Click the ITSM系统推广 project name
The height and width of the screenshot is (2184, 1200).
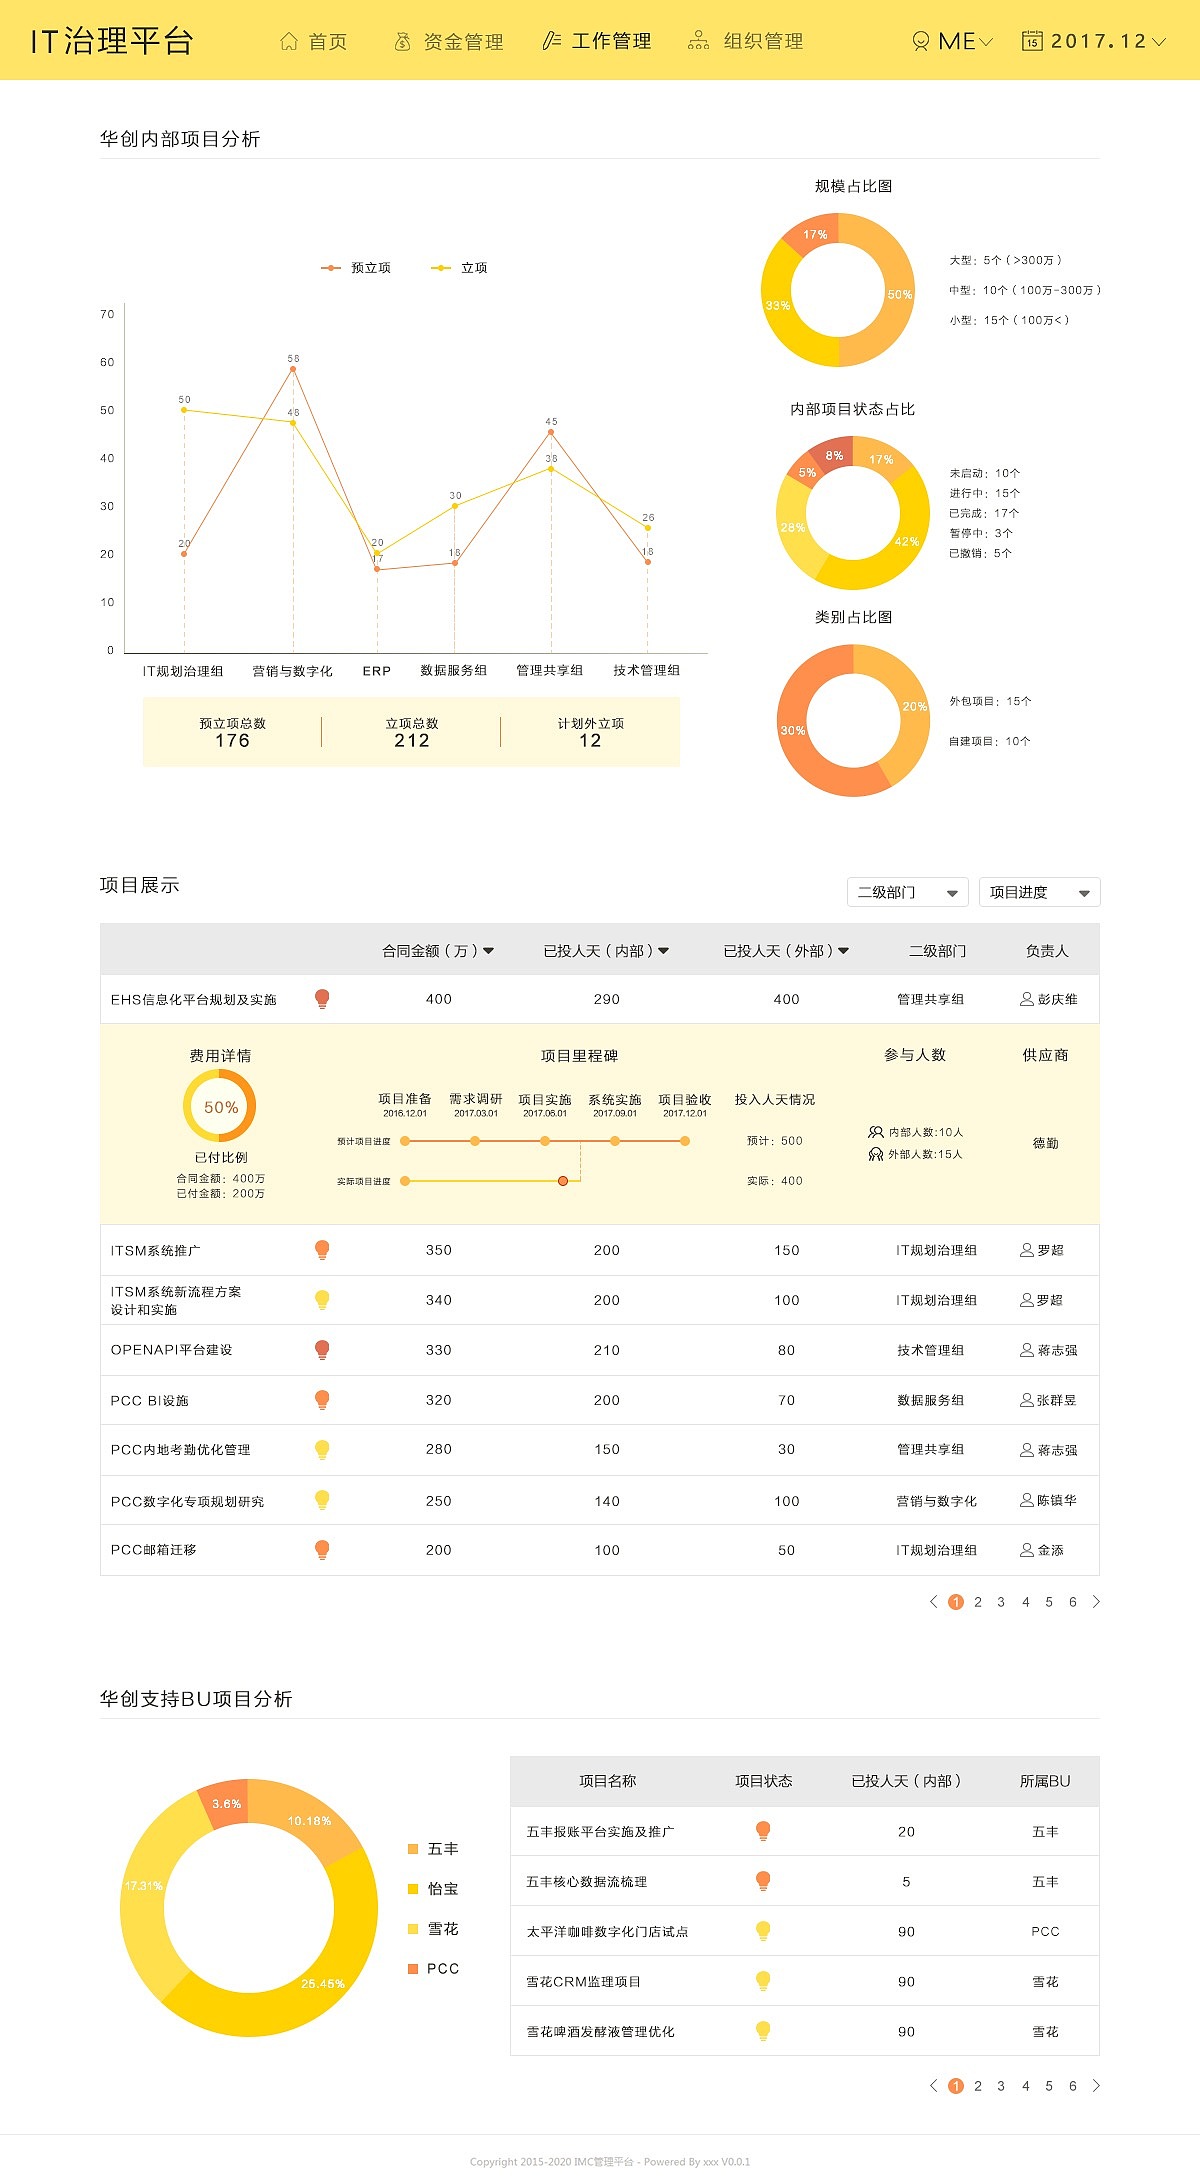coord(155,1251)
